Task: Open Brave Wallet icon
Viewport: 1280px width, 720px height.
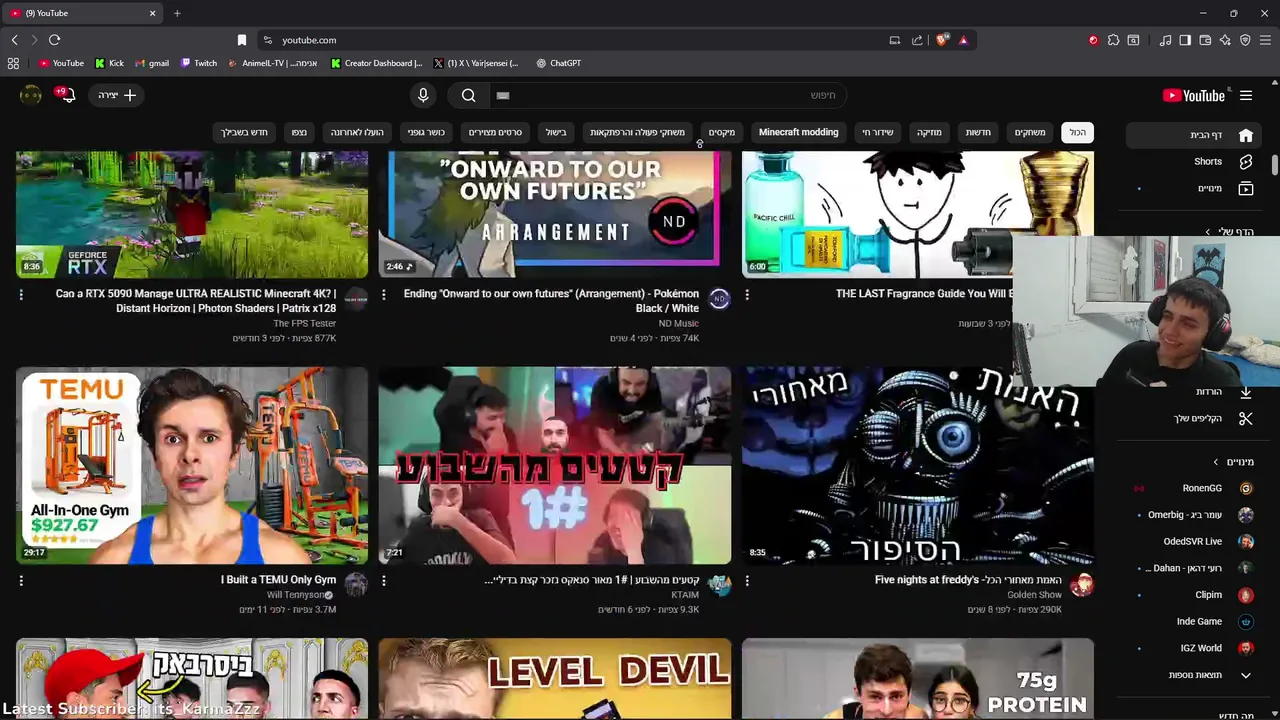Action: [x=1205, y=40]
